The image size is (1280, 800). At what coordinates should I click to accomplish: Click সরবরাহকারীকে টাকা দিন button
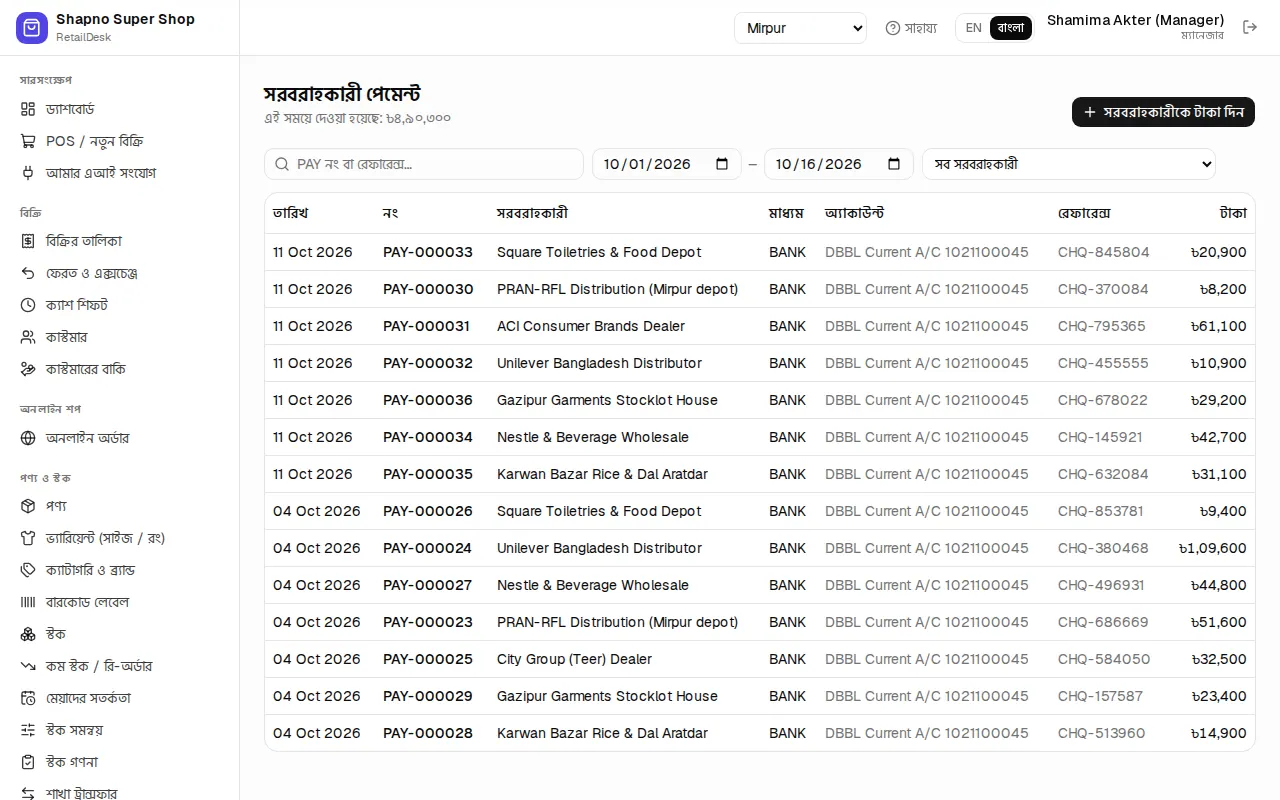pyautogui.click(x=1163, y=112)
